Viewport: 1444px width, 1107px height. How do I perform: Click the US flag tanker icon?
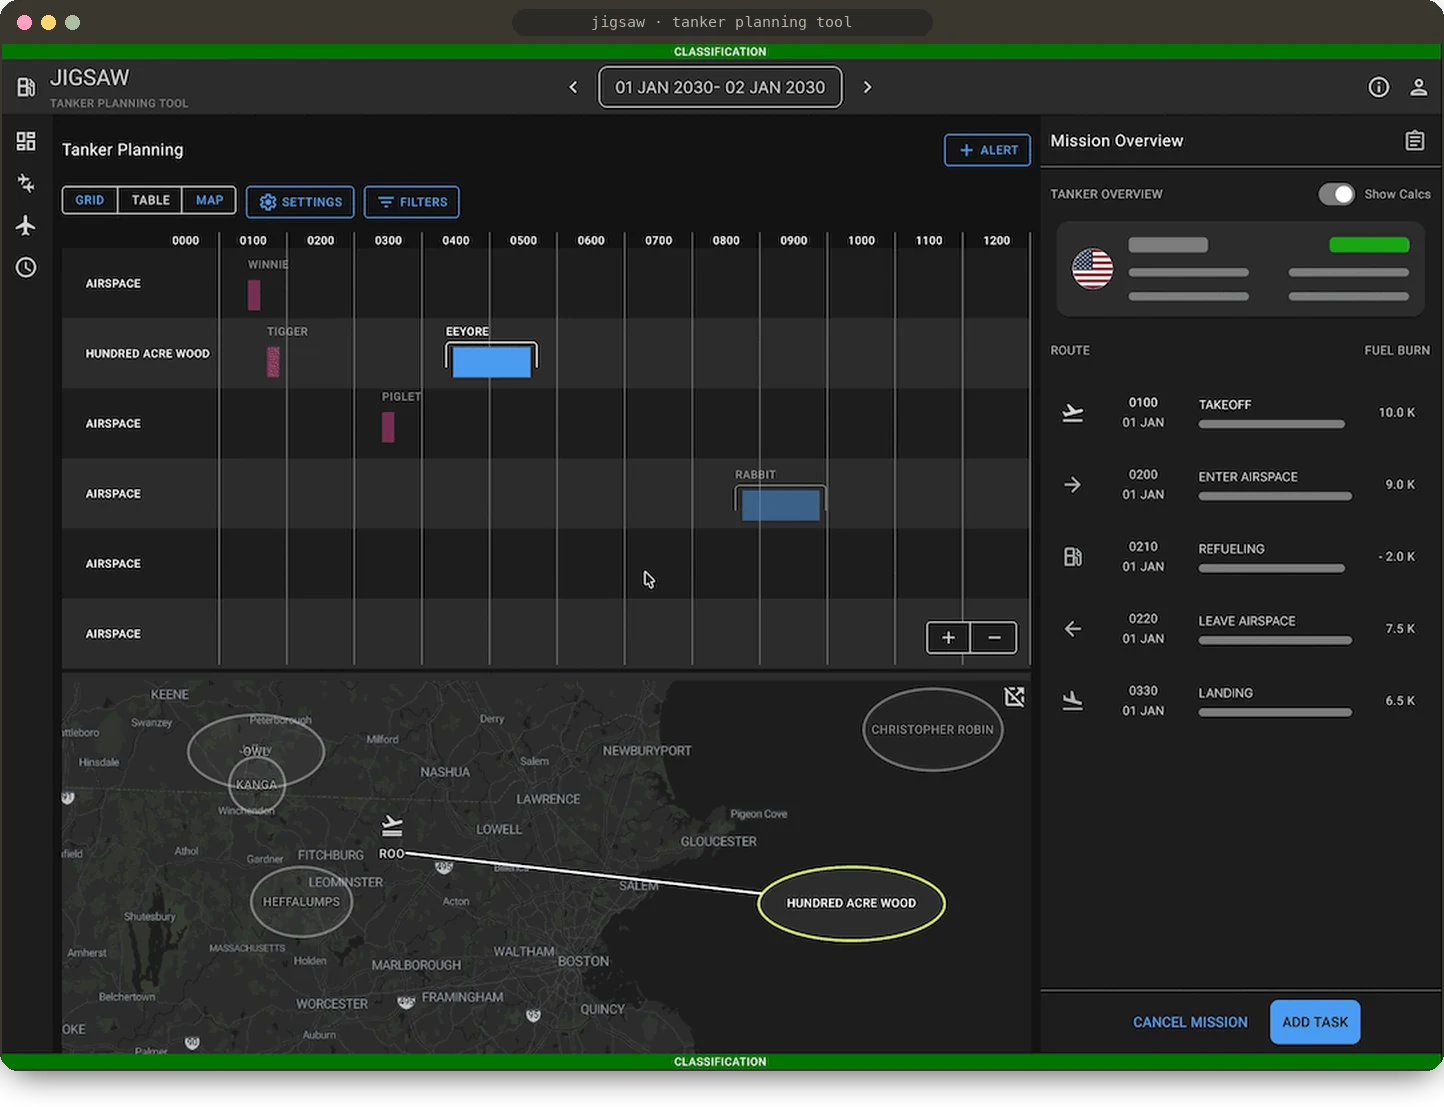coord(1092,268)
